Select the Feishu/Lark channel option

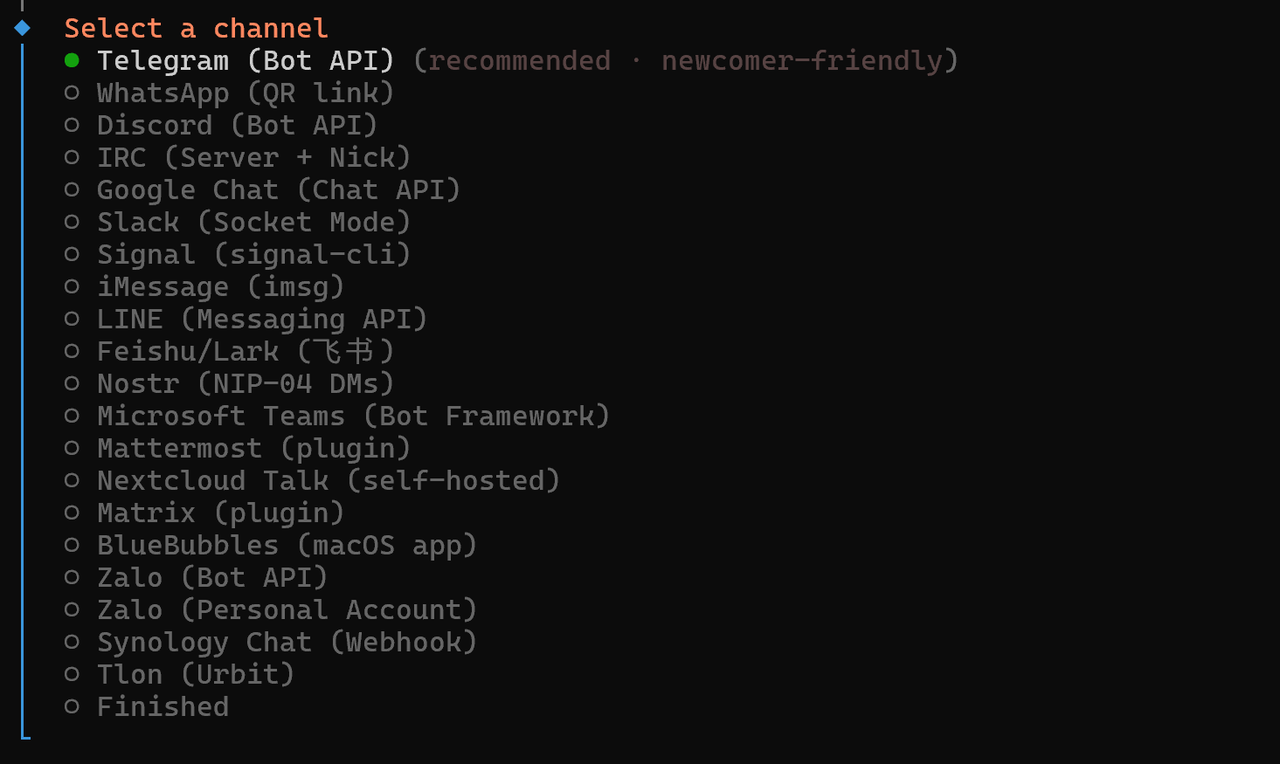[72, 352]
